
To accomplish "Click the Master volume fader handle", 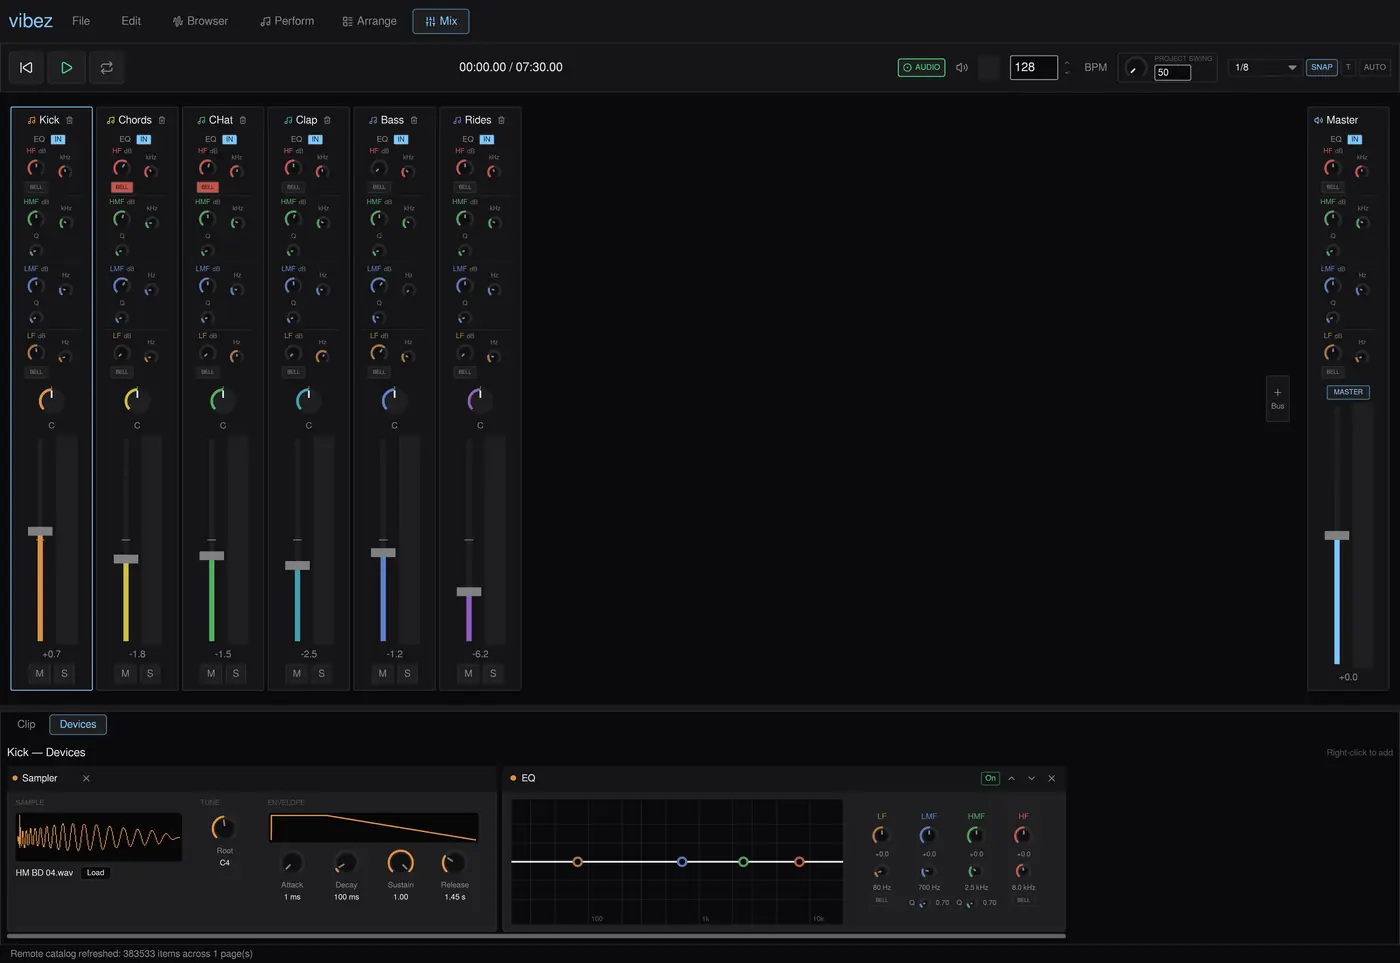I will coord(1337,535).
